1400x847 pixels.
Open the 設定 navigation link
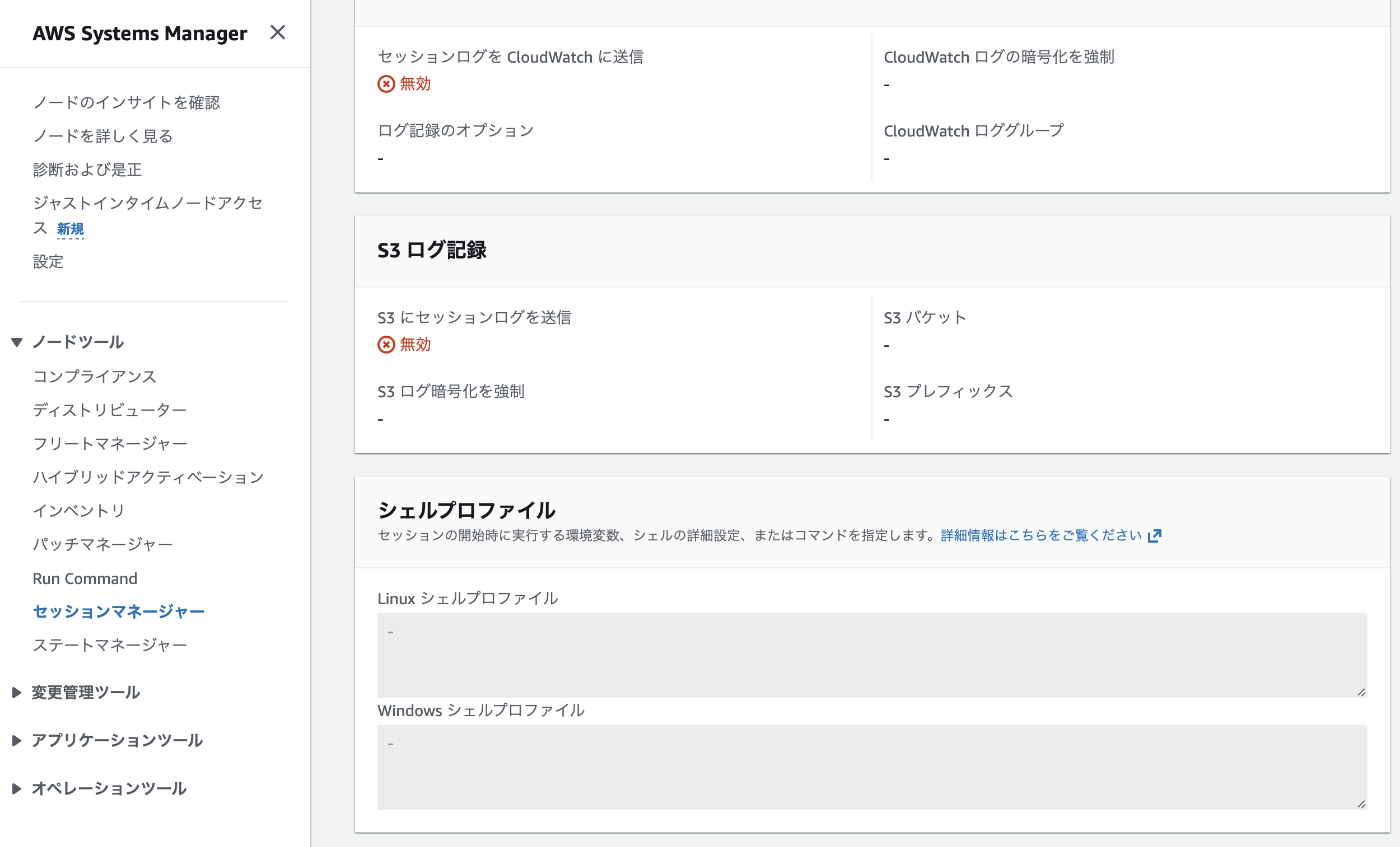click(x=48, y=261)
